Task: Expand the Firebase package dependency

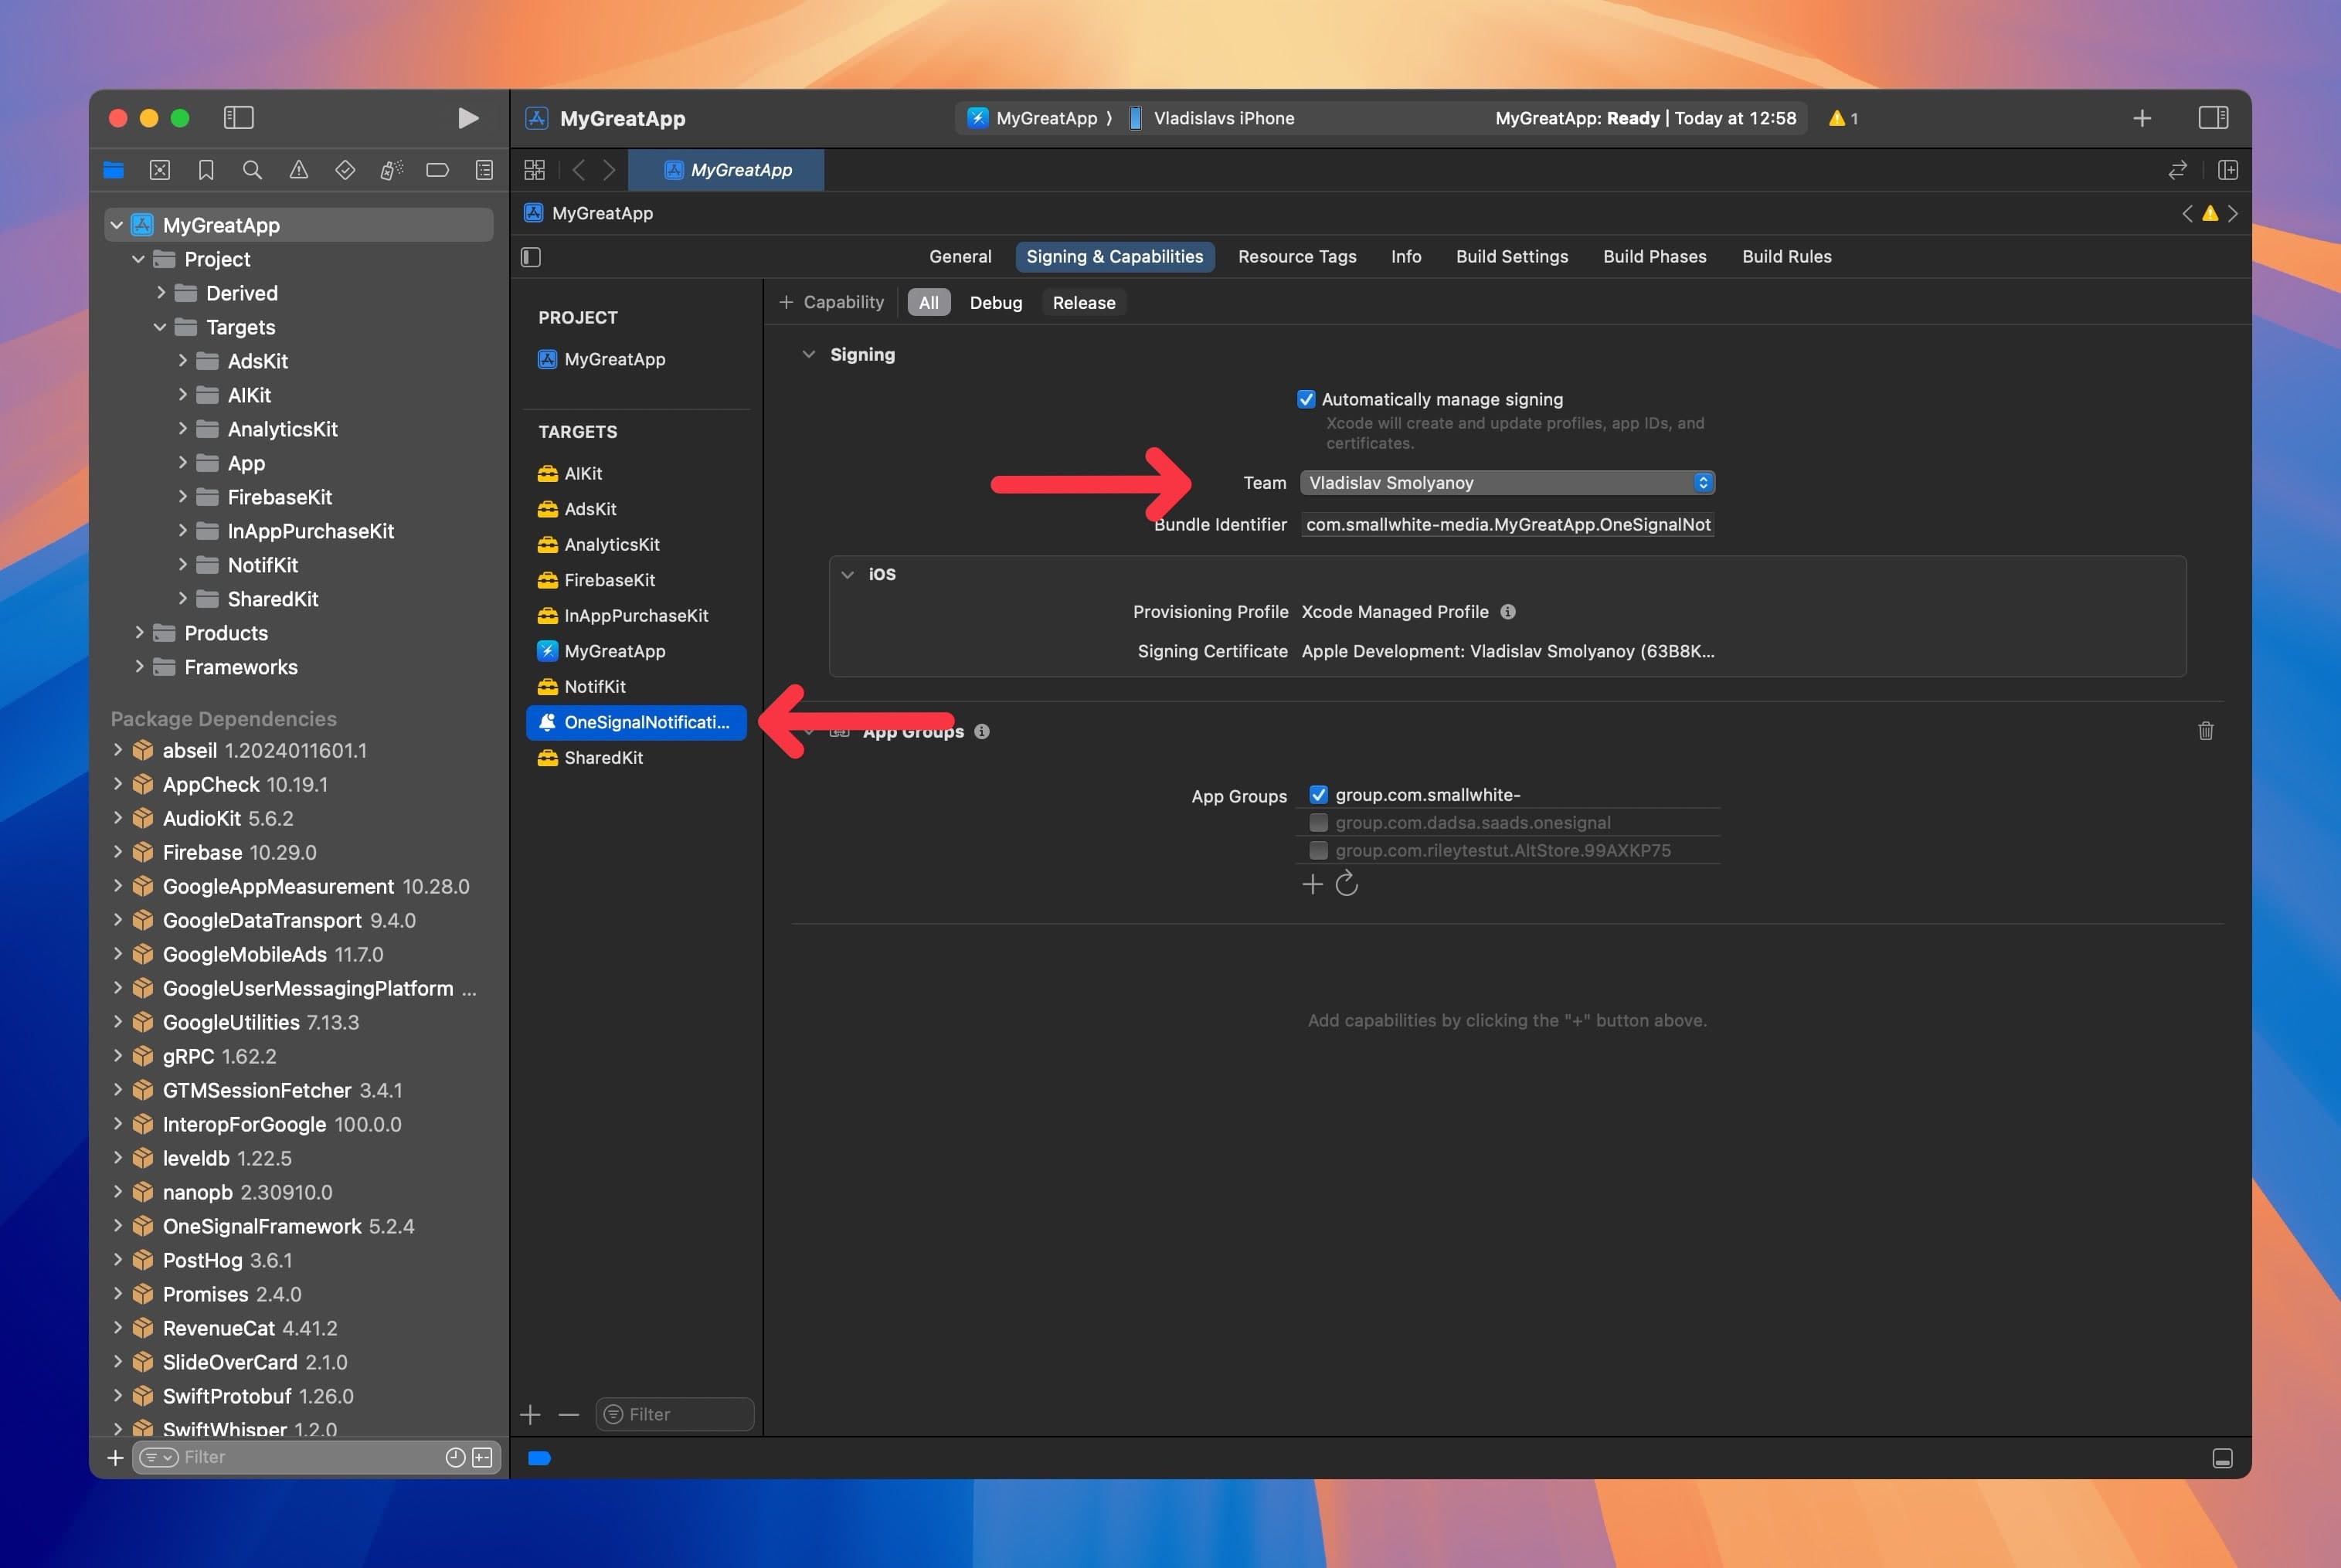Action: (118, 852)
